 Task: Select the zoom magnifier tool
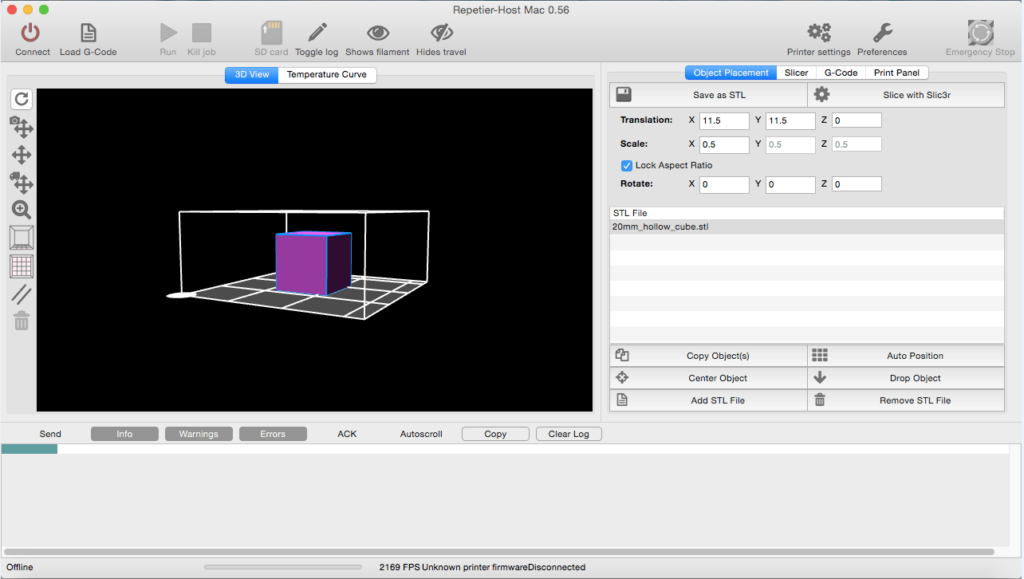[x=22, y=210]
